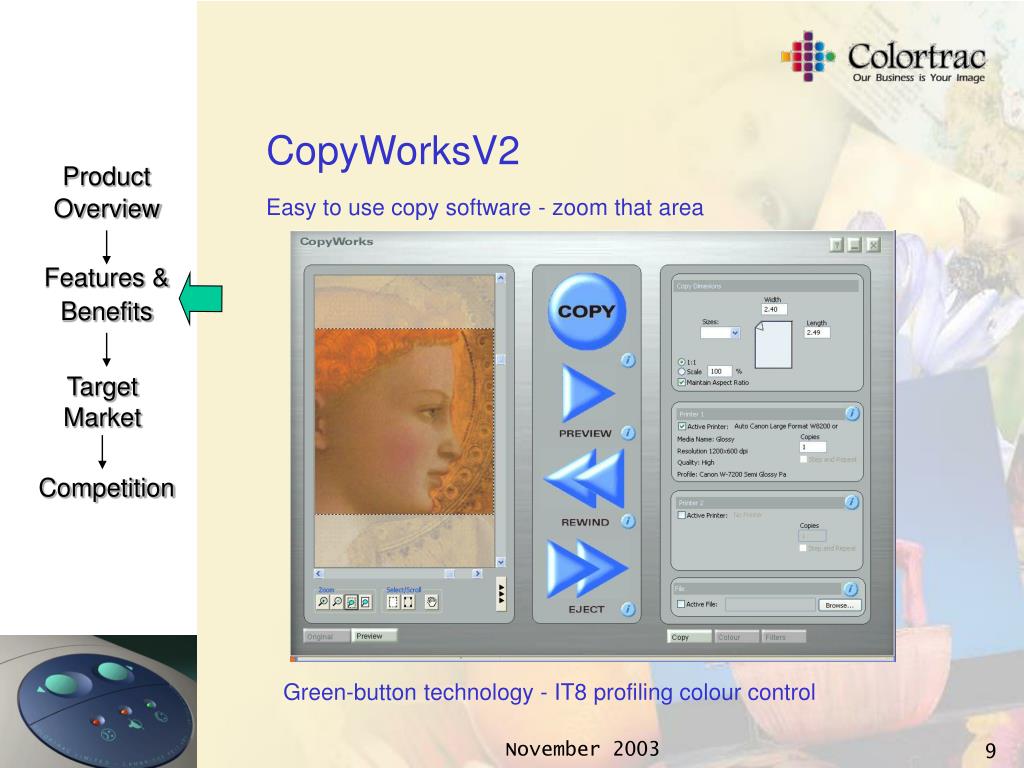Open info icon next to COPY button
The height and width of the screenshot is (768, 1024).
coord(628,360)
